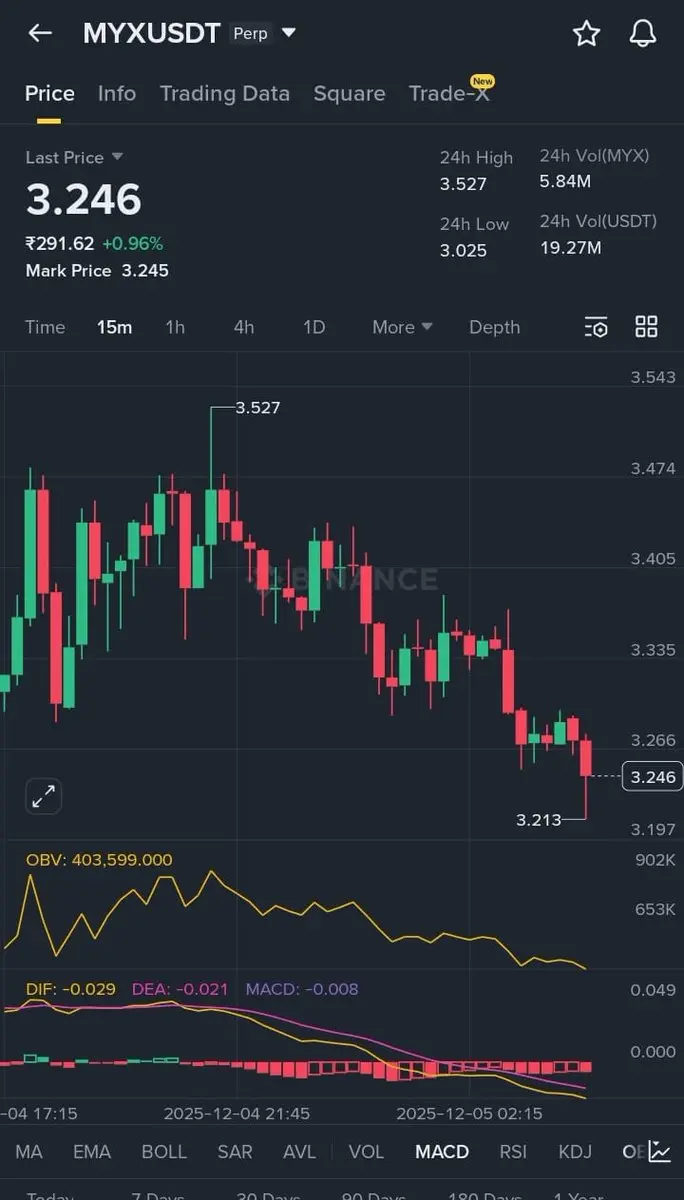
Task: Show the Depth chart
Action: [495, 327]
